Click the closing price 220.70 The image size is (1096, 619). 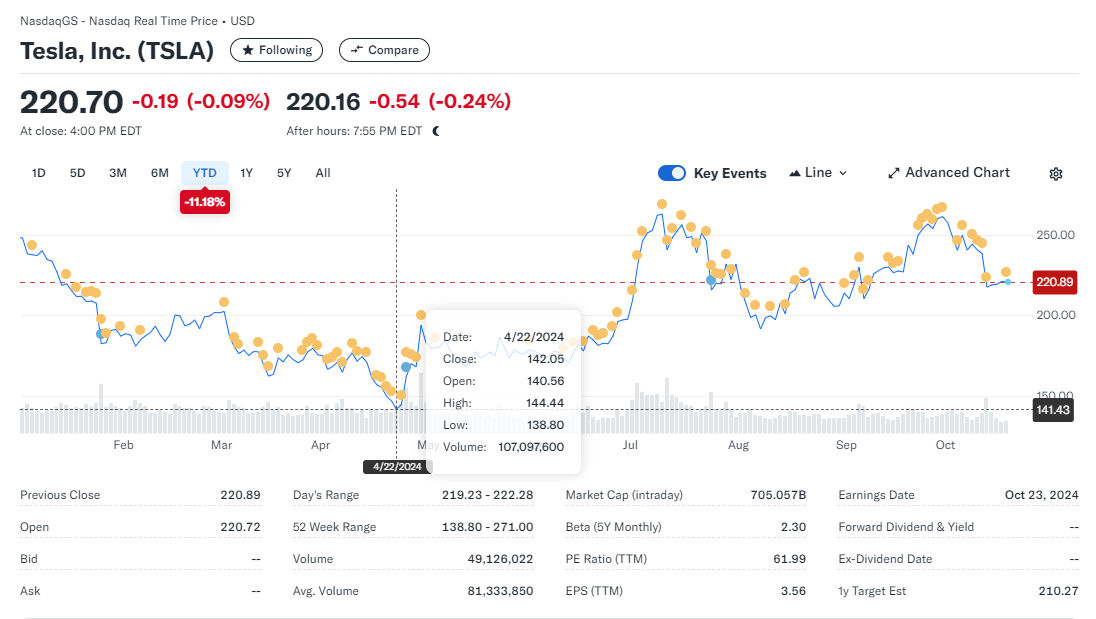(x=71, y=102)
